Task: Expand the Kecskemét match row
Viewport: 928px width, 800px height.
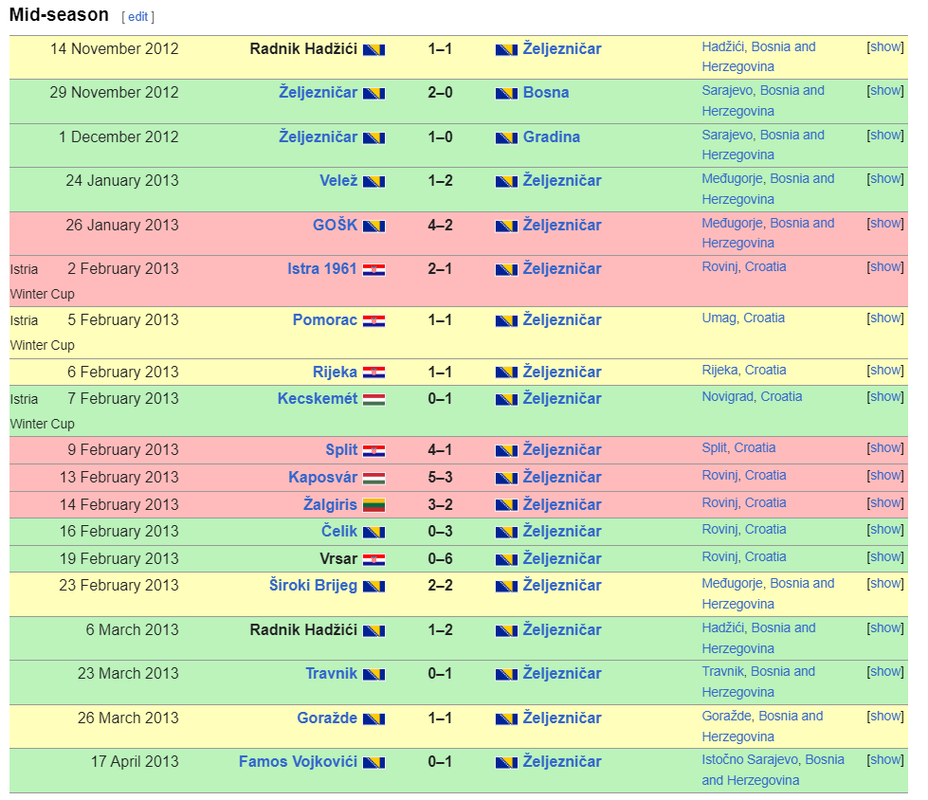Action: tap(885, 397)
